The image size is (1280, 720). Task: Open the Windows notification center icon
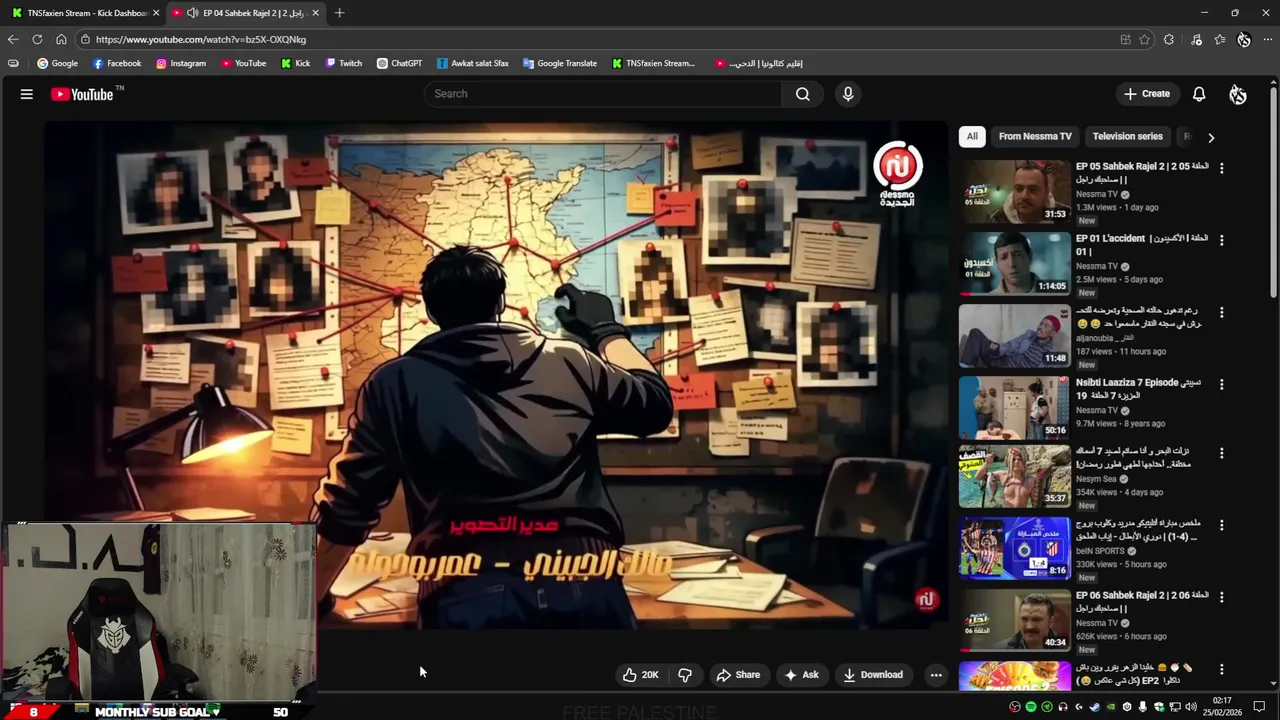click(x=1259, y=707)
